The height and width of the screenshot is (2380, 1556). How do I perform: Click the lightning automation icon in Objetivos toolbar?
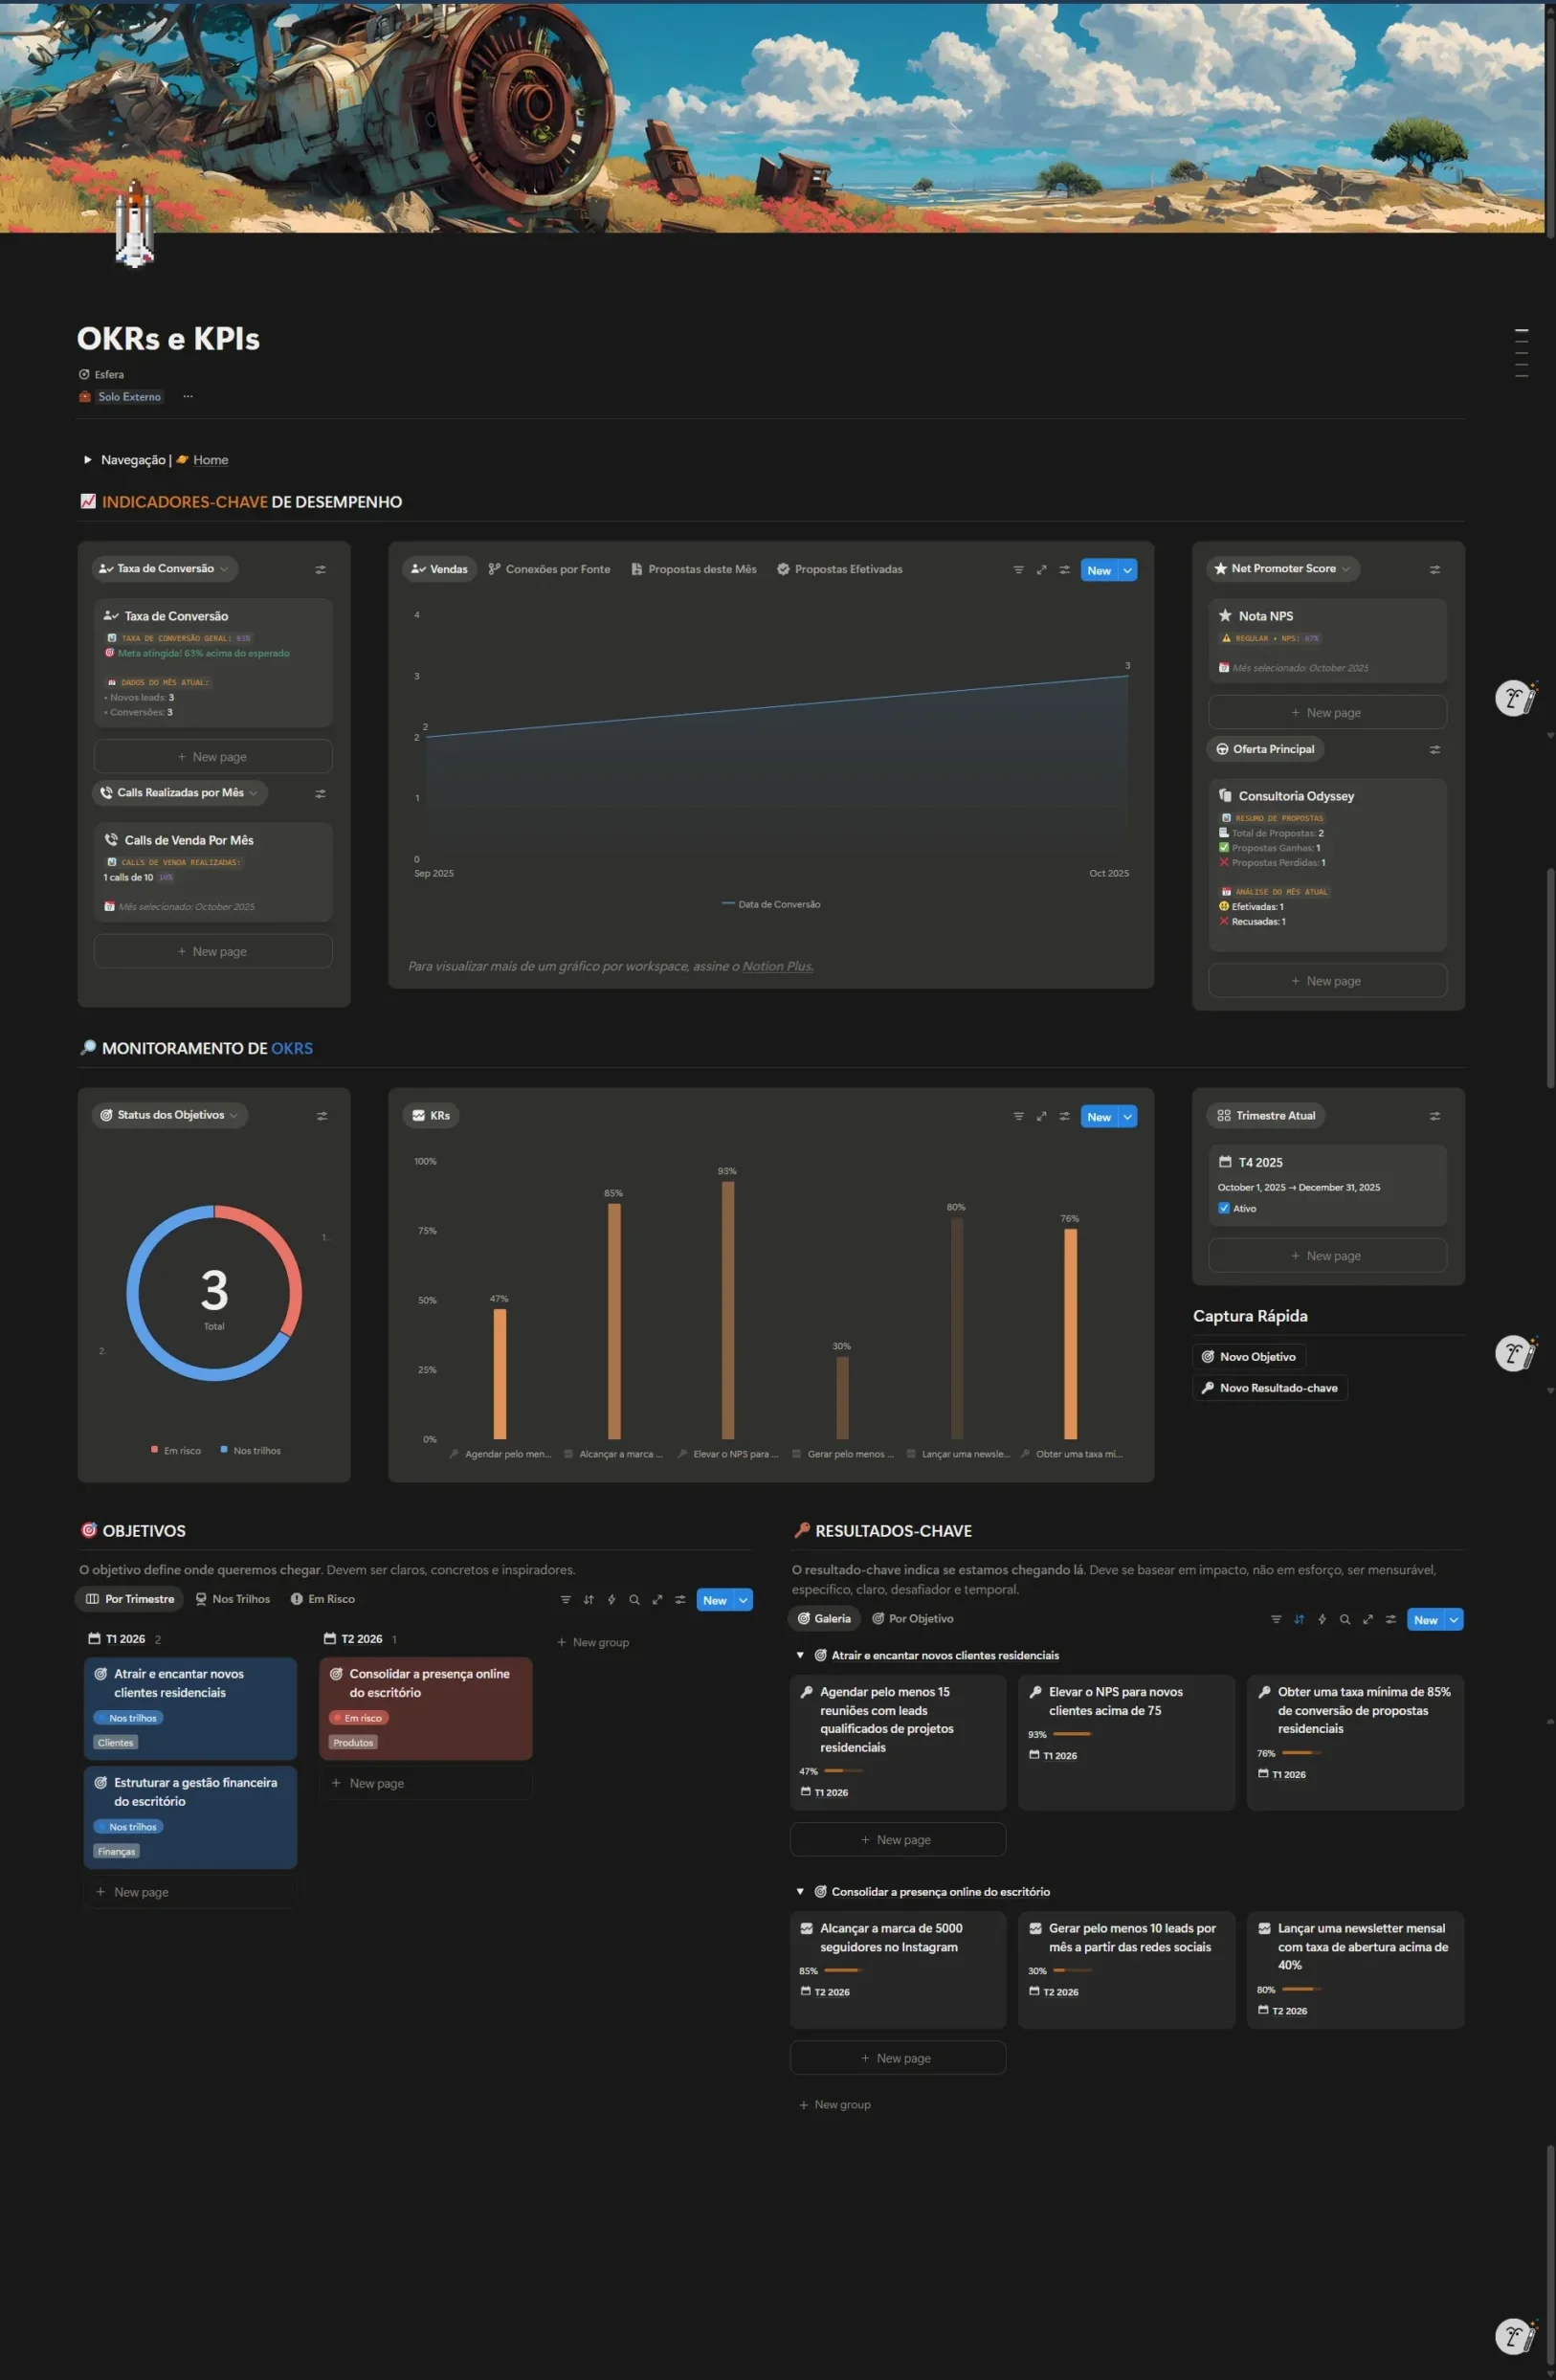611,1600
